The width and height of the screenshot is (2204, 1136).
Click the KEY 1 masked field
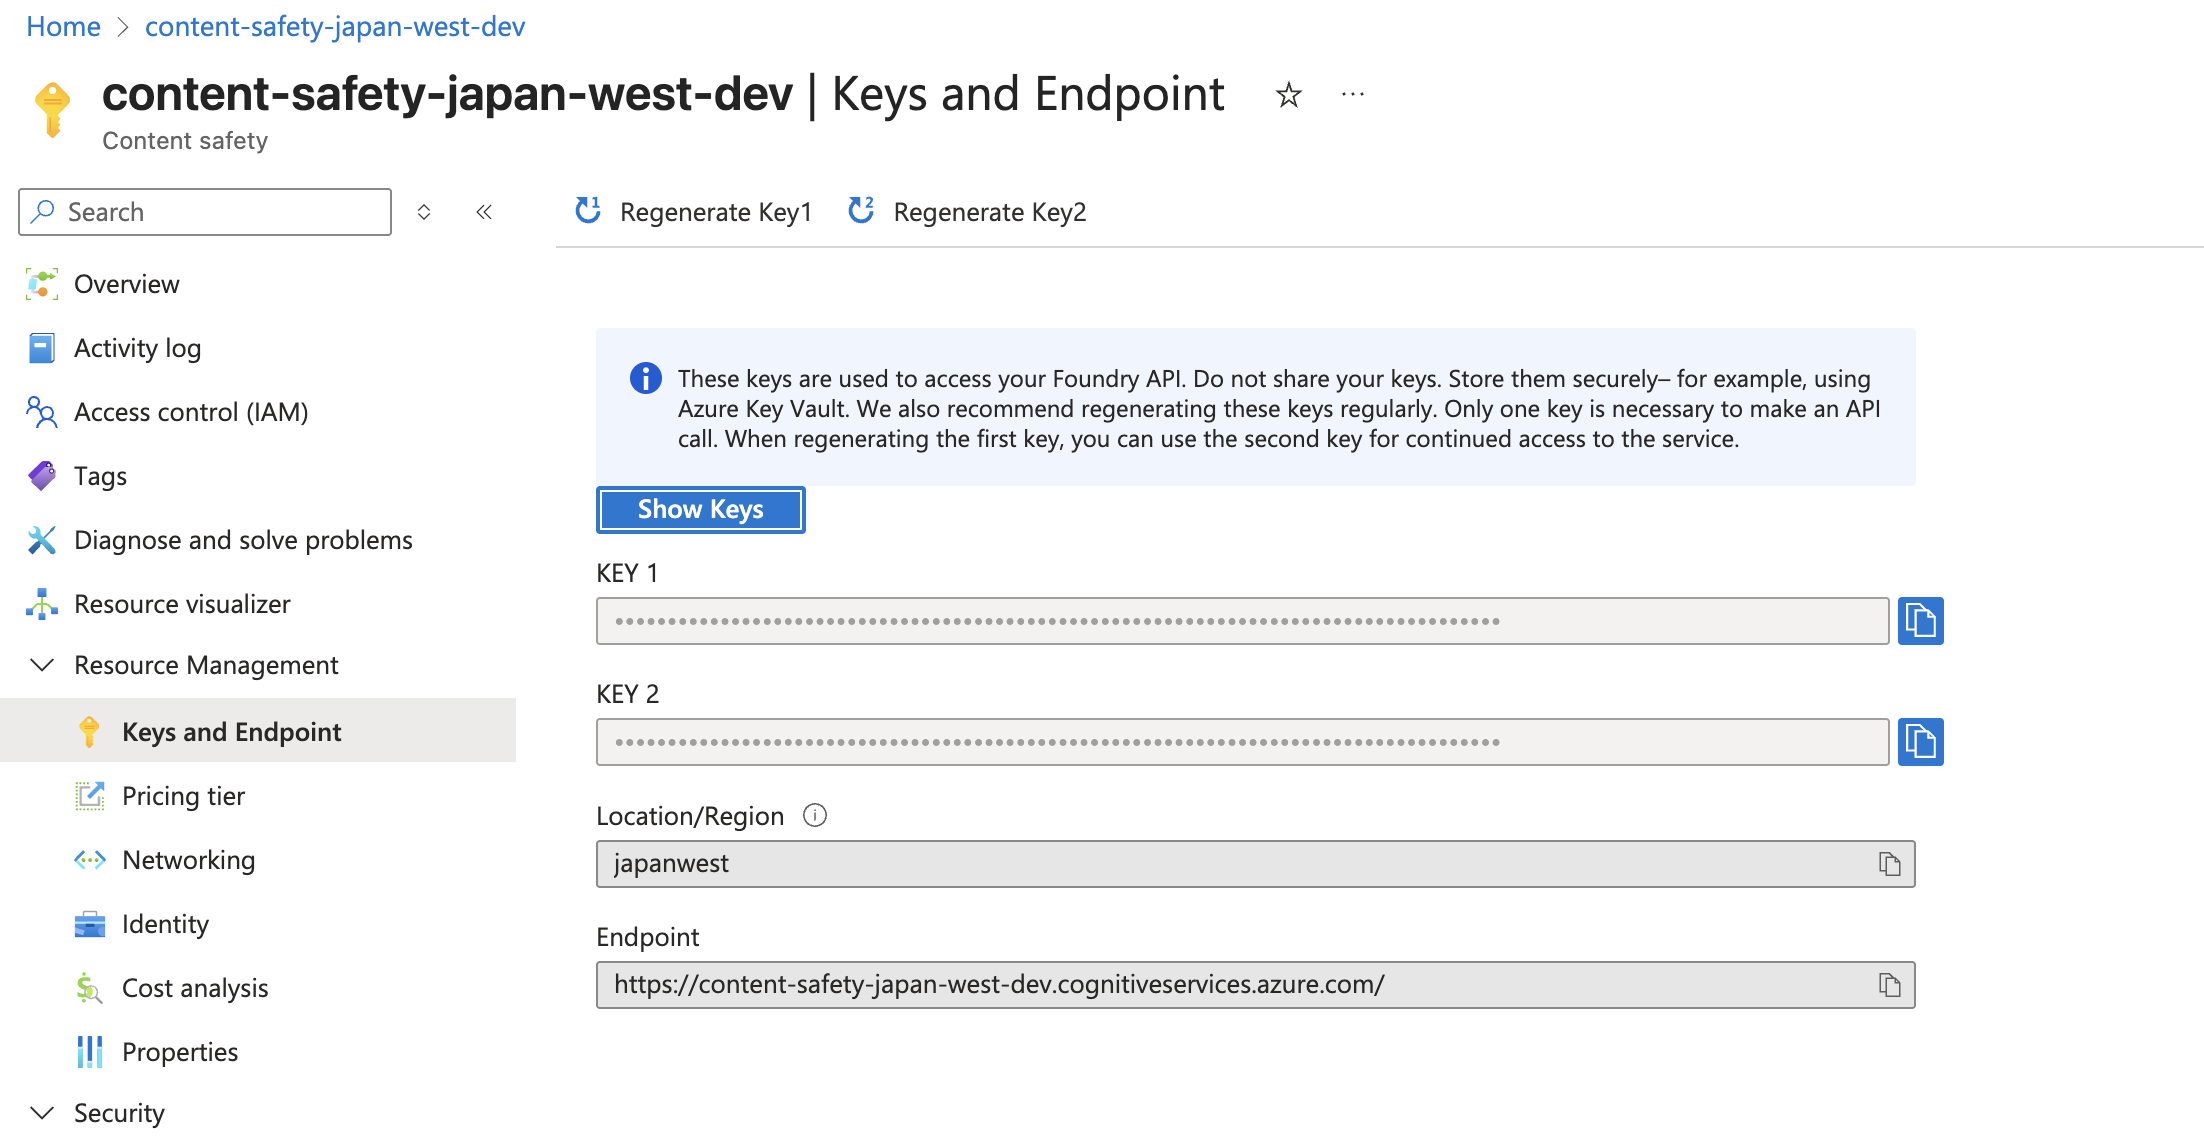(x=1243, y=621)
